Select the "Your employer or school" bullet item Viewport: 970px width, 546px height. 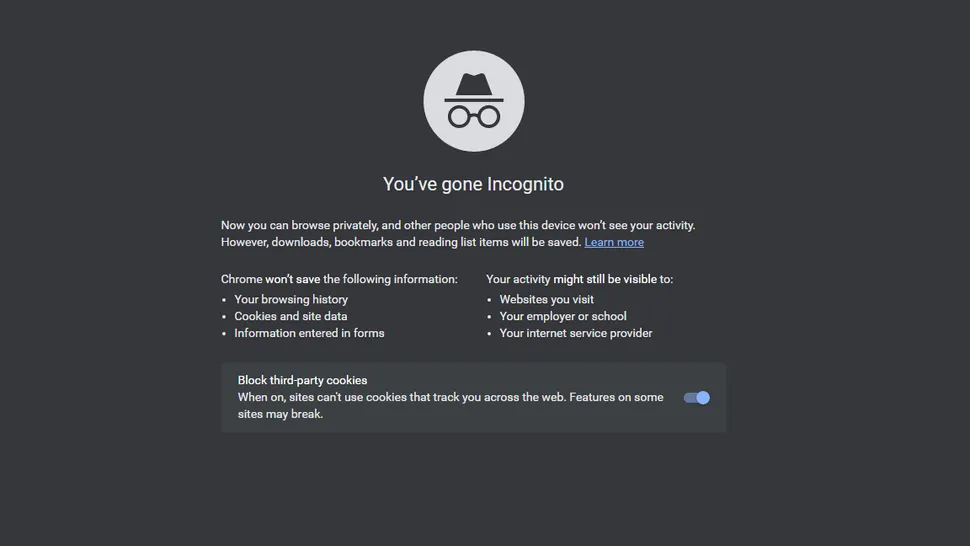coord(563,316)
